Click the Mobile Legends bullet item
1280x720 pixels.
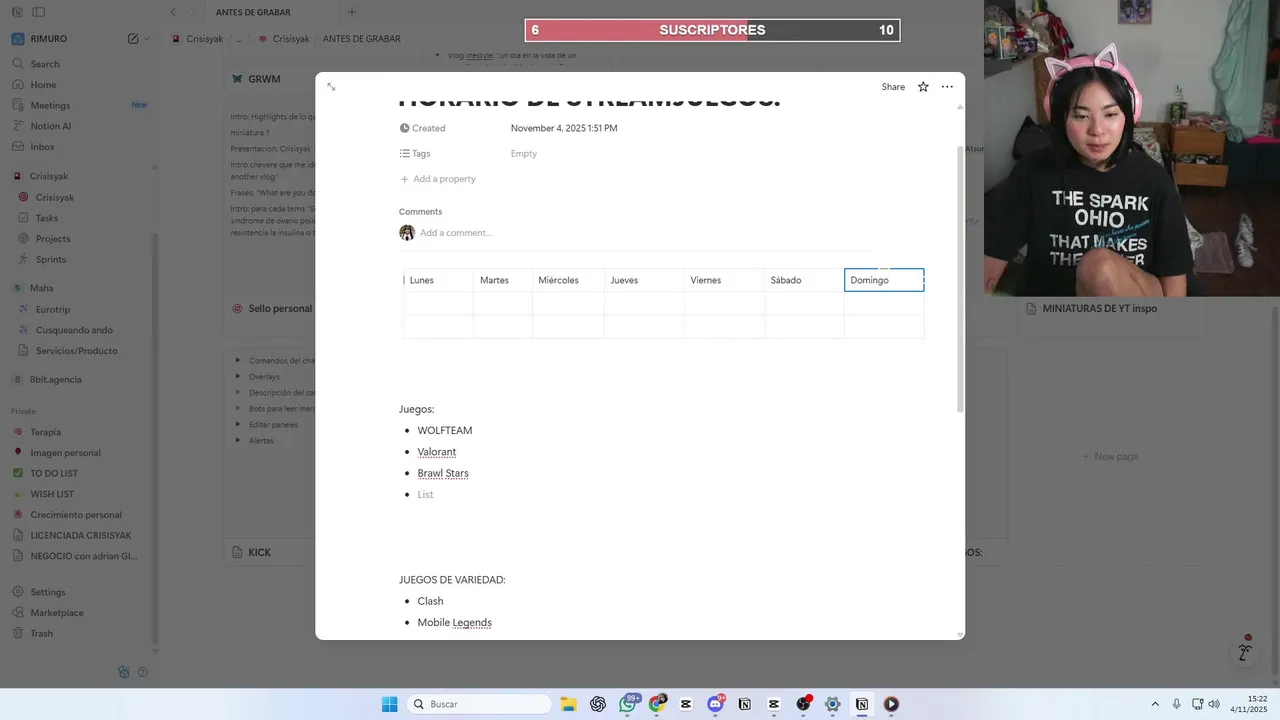[x=455, y=623]
